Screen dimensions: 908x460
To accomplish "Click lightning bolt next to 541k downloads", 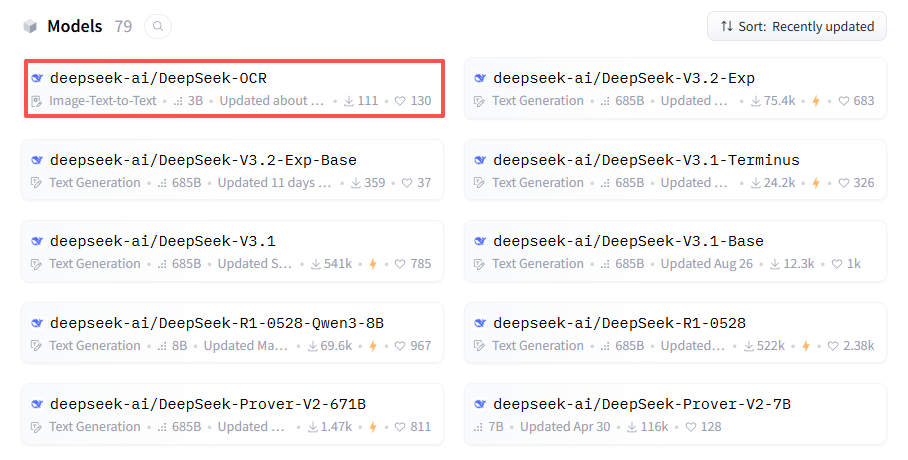I will [x=373, y=264].
